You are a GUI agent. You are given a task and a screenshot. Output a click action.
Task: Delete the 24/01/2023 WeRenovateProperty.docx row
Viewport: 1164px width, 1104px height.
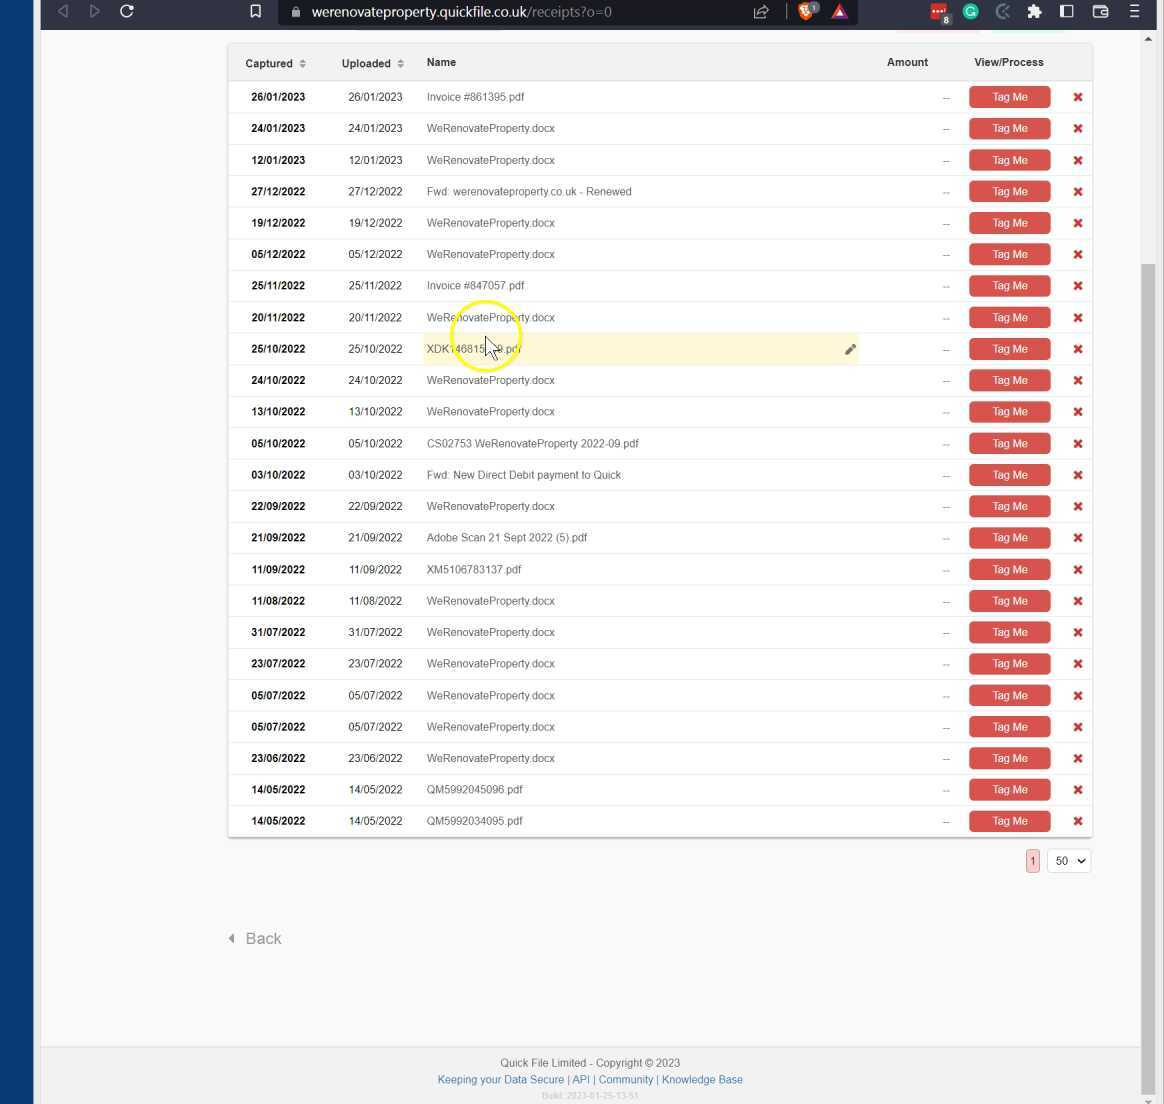[x=1078, y=128]
